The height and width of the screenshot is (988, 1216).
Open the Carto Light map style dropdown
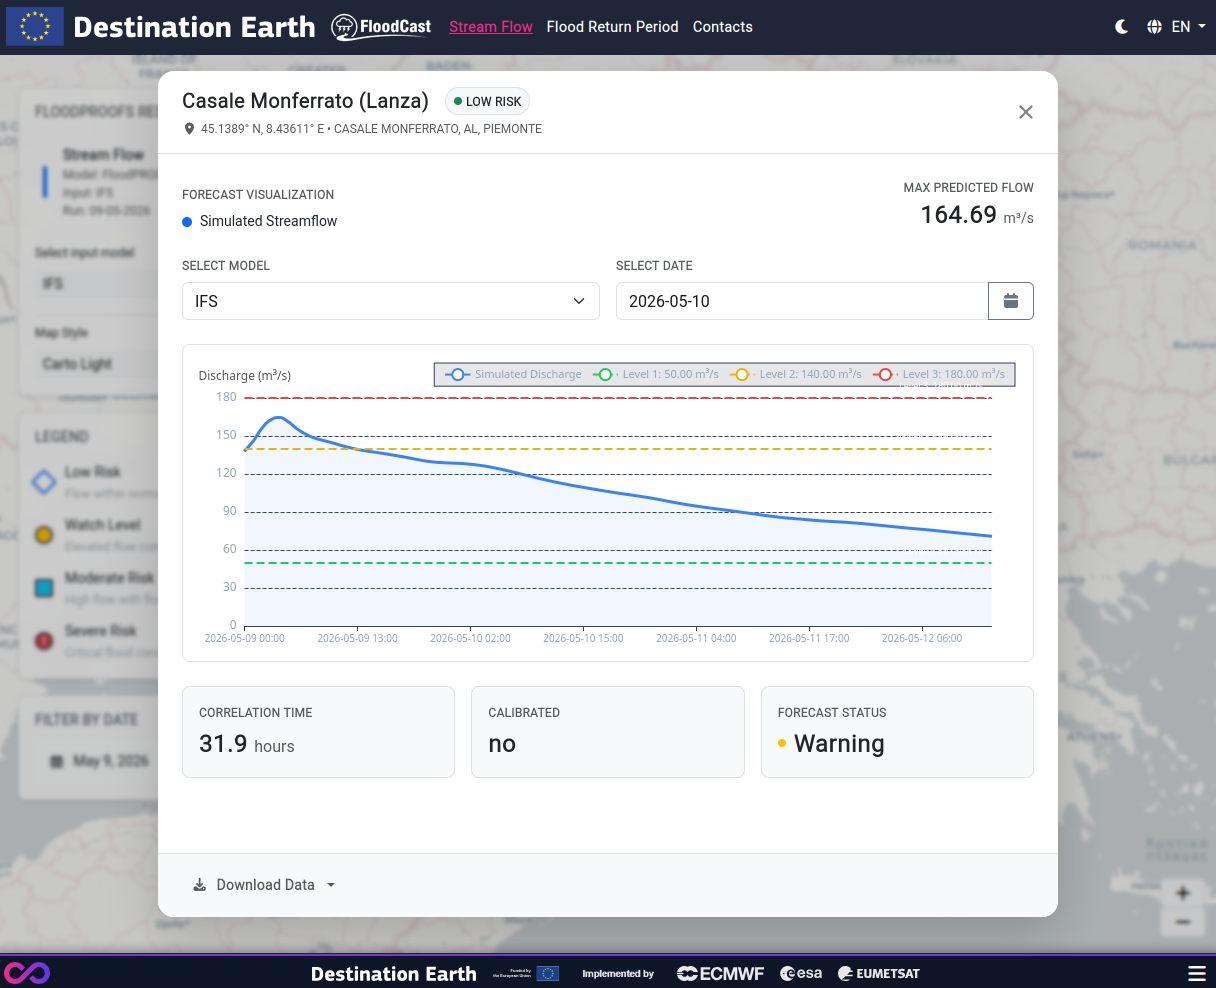click(97, 364)
